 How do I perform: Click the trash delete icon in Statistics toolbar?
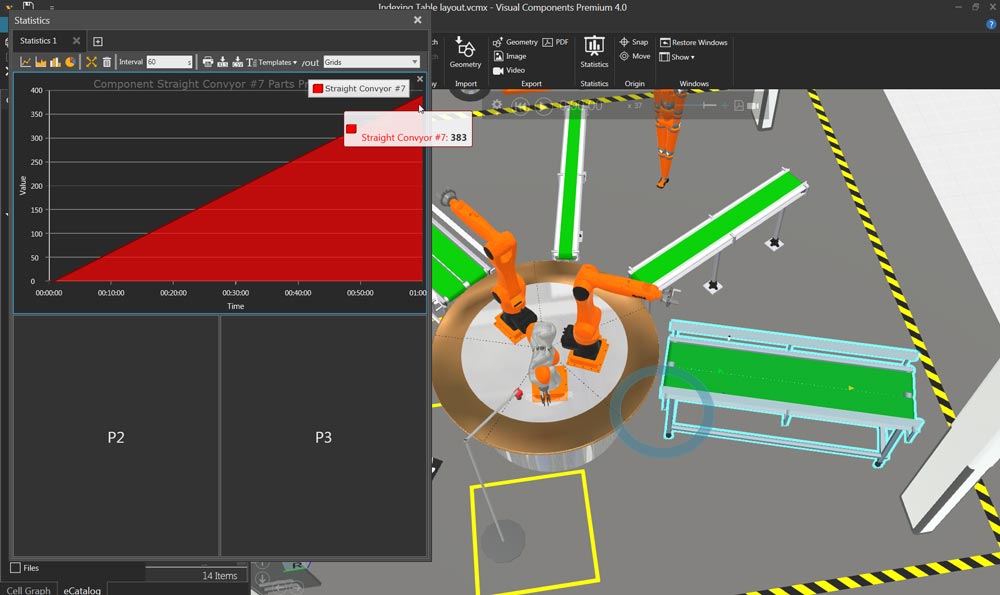(107, 62)
